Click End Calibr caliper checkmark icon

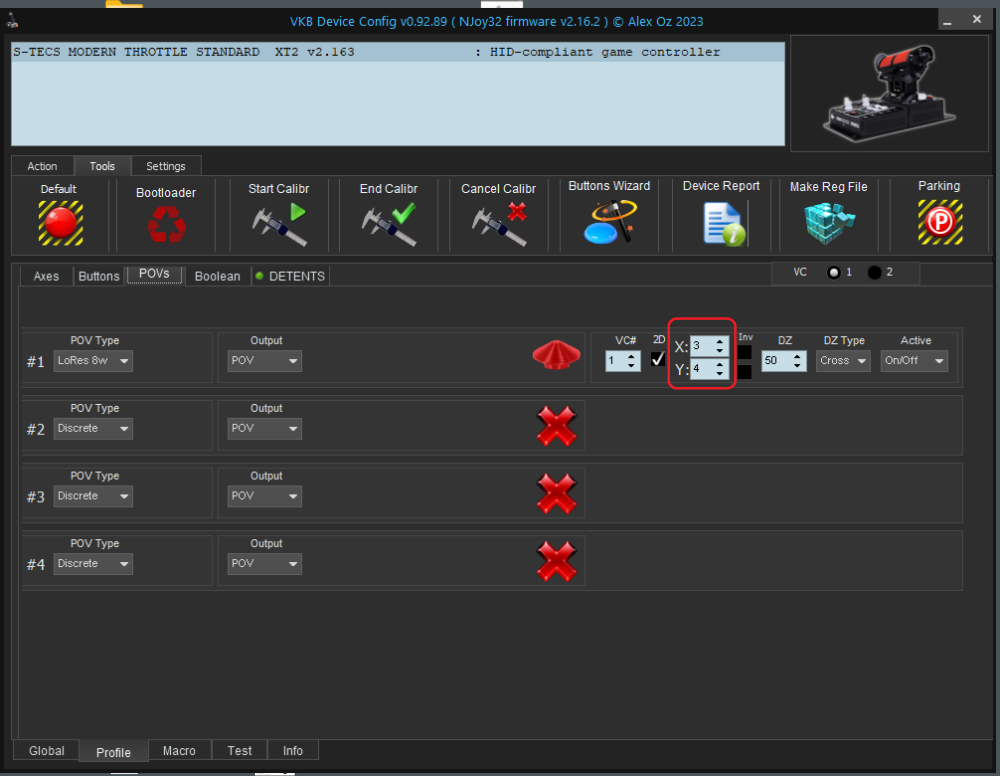pos(388,223)
